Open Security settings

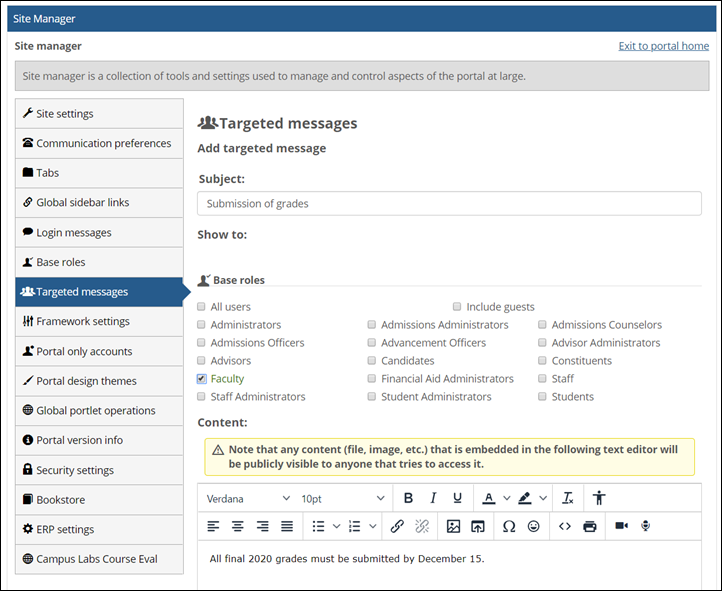click(x=99, y=470)
